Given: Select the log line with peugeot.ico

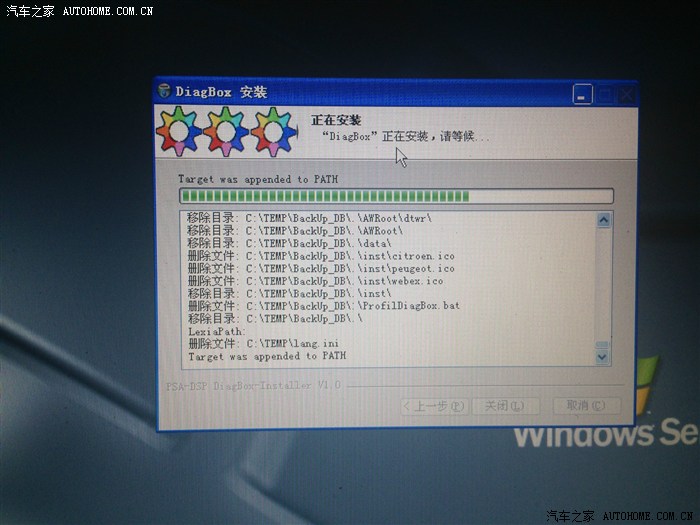Looking at the screenshot, I should 321,268.
